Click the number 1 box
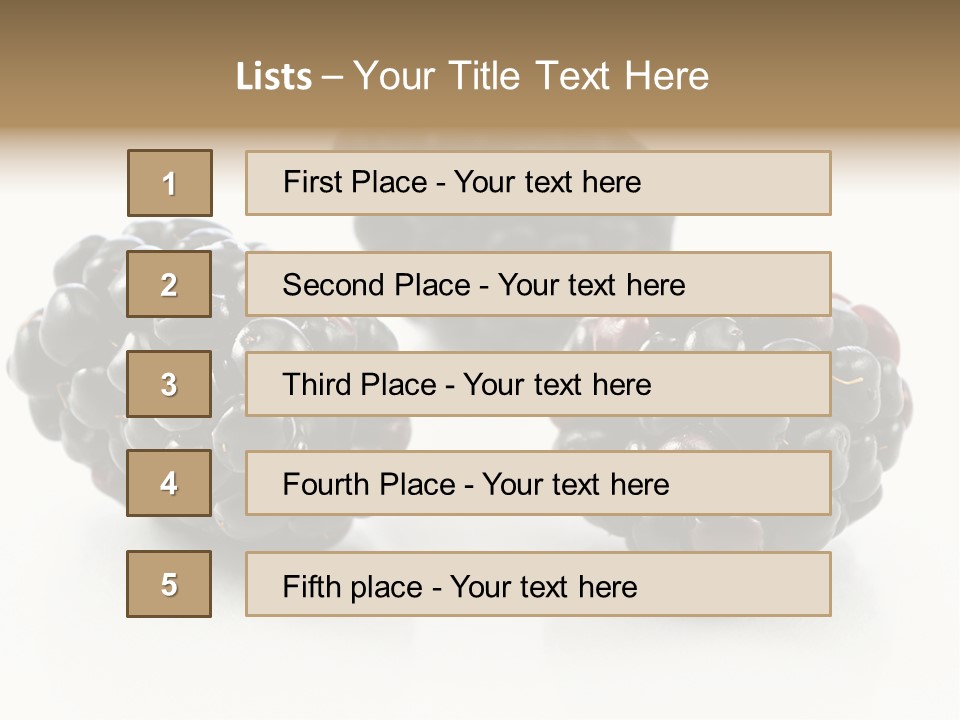This screenshot has height=720, width=960. click(170, 183)
